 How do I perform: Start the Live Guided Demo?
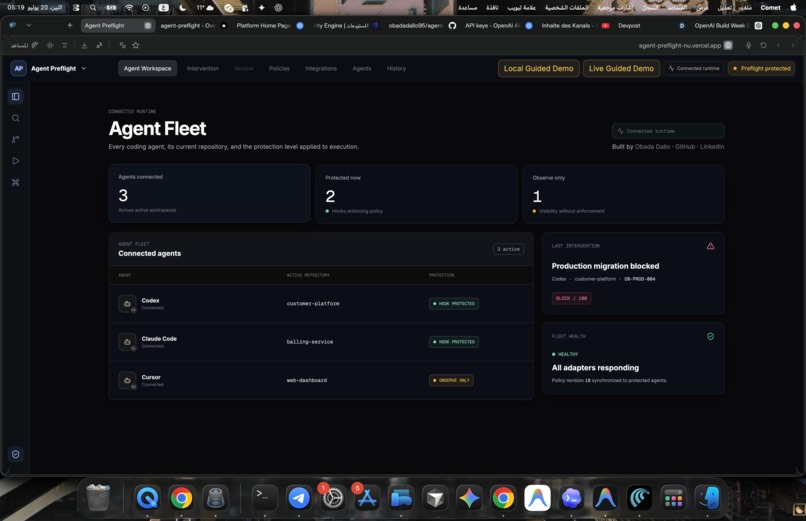[x=621, y=68]
